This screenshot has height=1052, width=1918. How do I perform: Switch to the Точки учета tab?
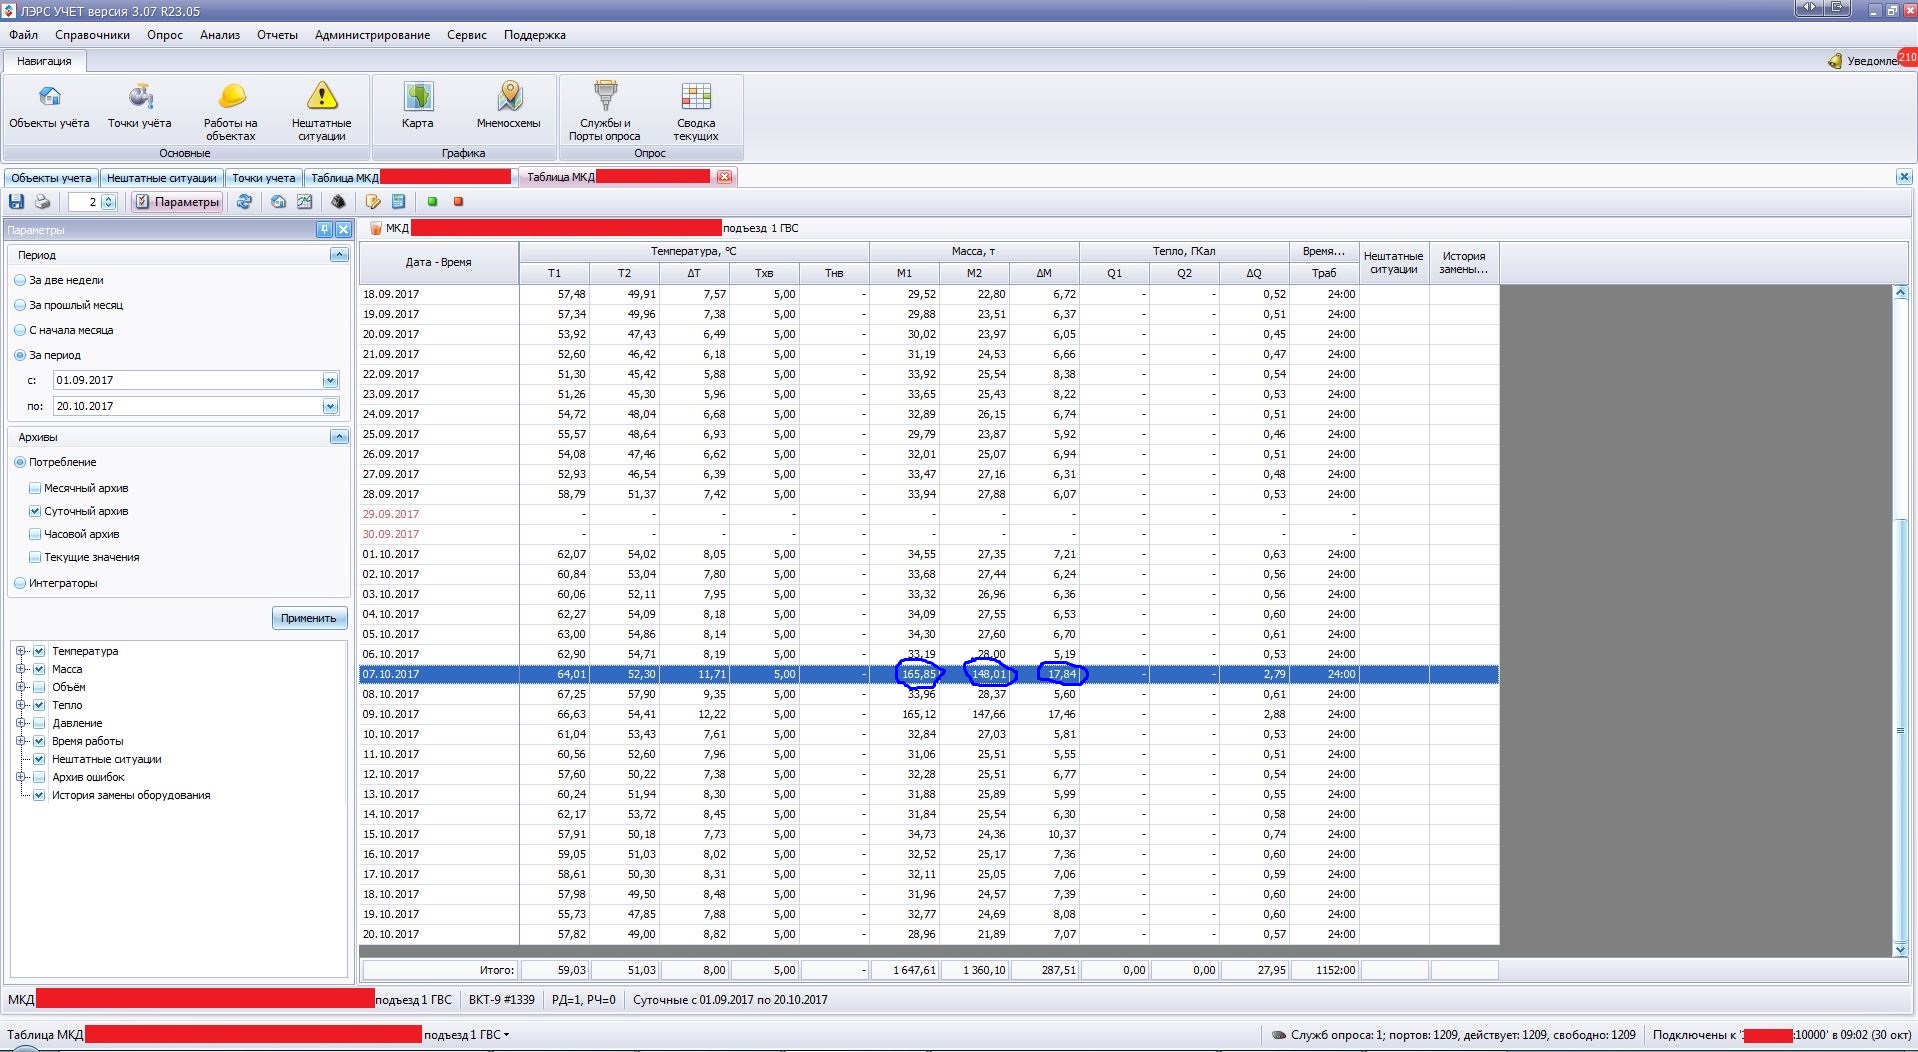point(264,178)
